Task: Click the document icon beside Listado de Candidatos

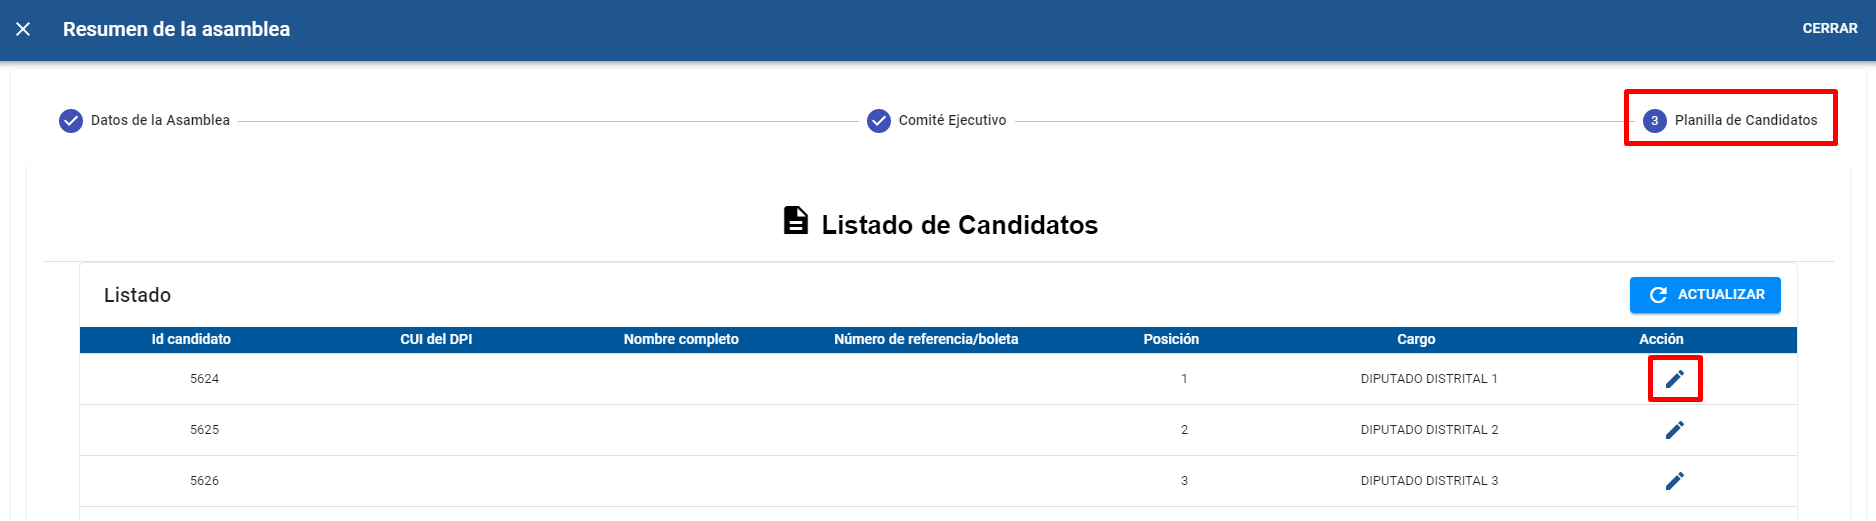Action: 796,221
